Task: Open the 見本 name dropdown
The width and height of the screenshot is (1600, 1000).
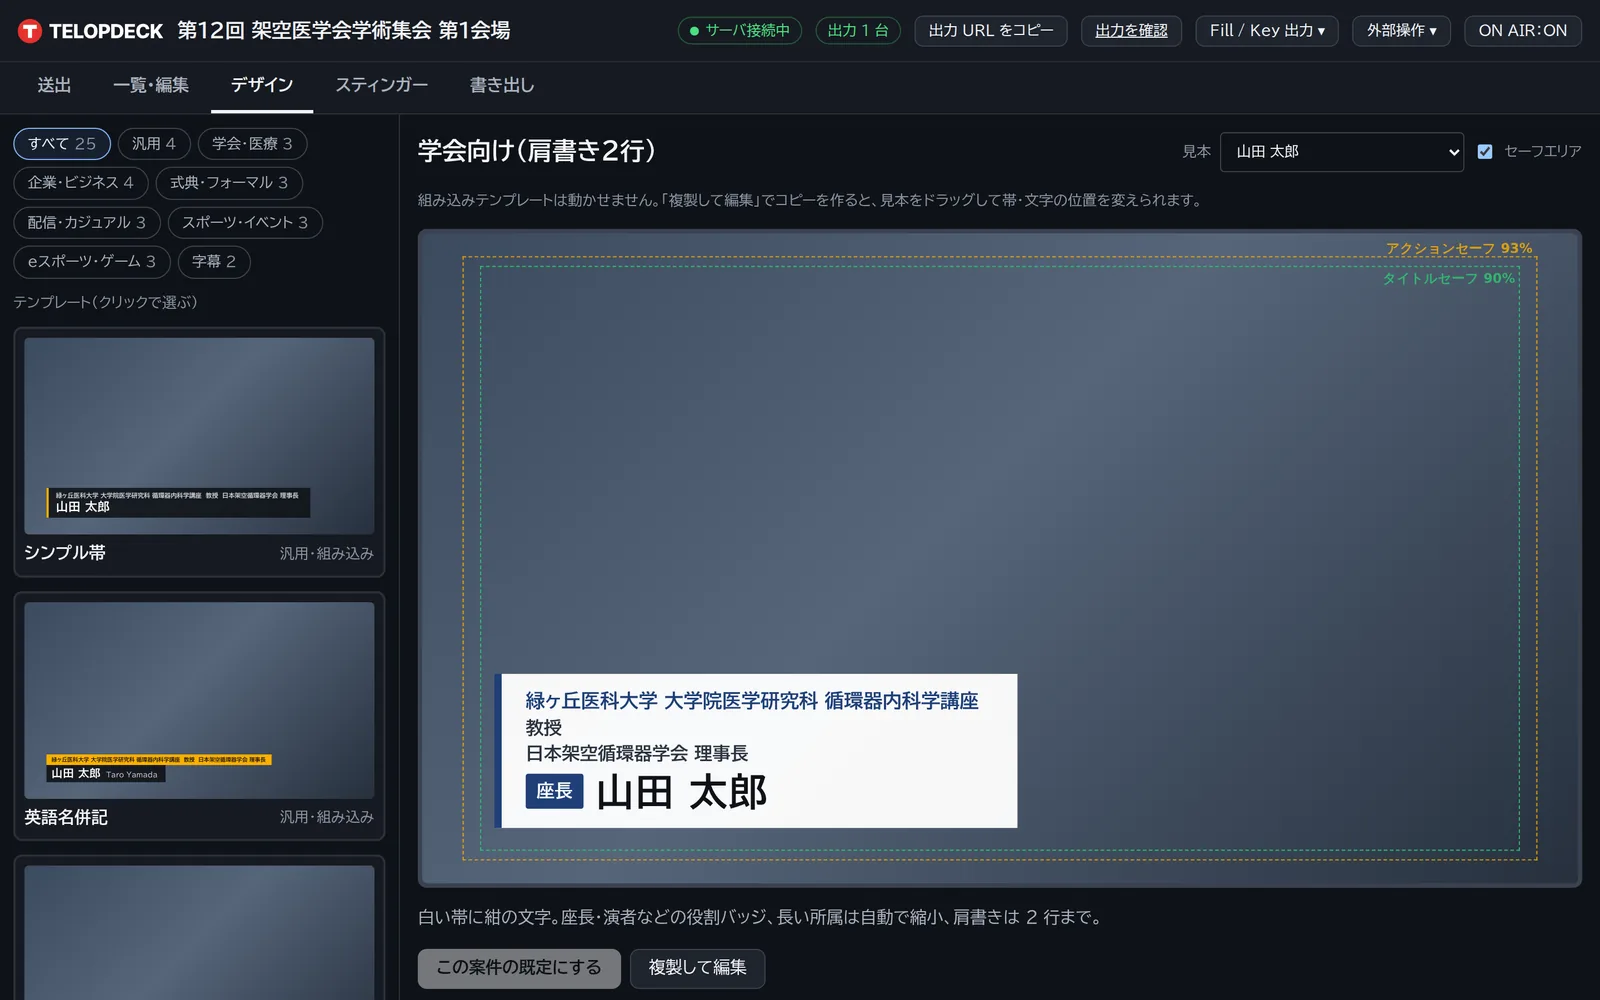Action: point(1341,152)
